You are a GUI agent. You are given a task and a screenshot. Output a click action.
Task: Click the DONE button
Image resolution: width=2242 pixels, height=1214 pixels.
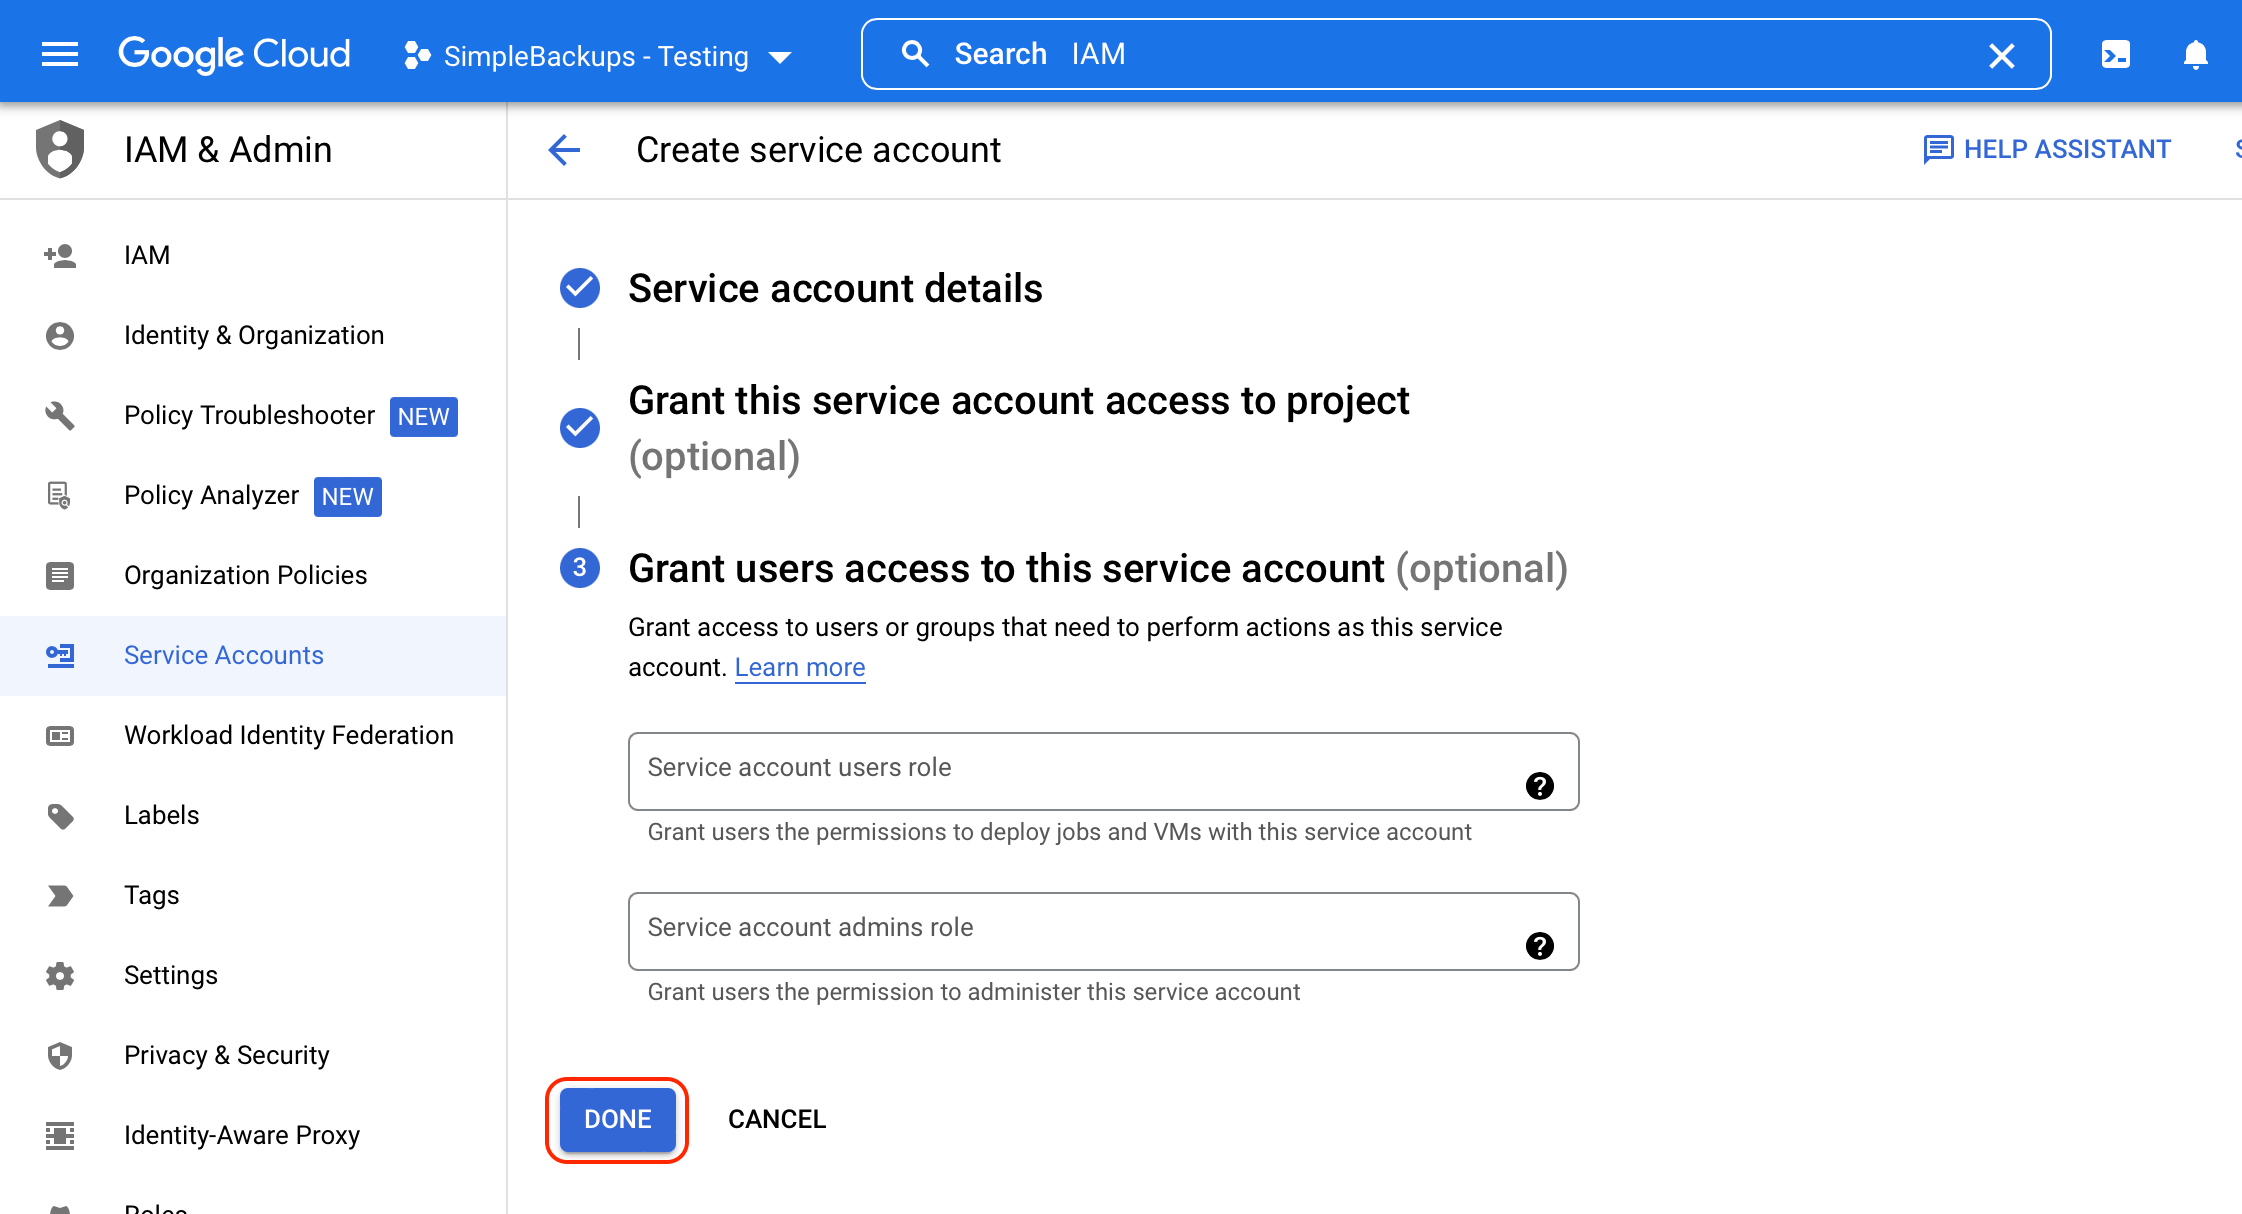point(616,1120)
